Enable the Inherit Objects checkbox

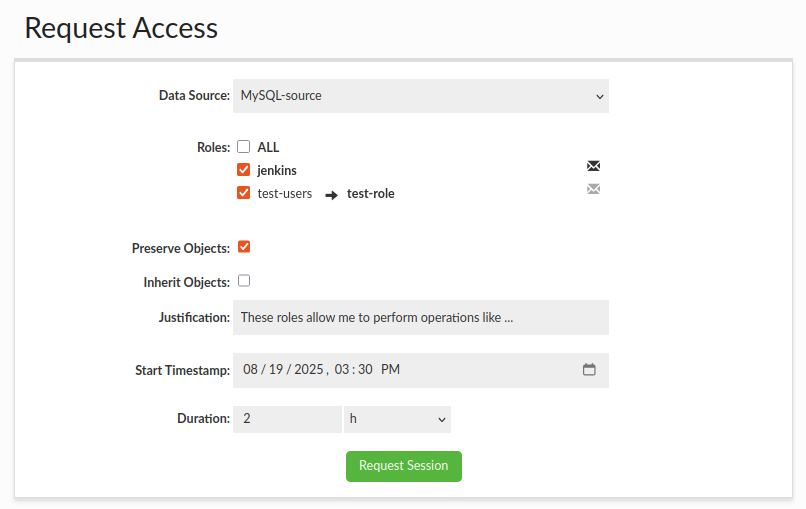tap(244, 281)
